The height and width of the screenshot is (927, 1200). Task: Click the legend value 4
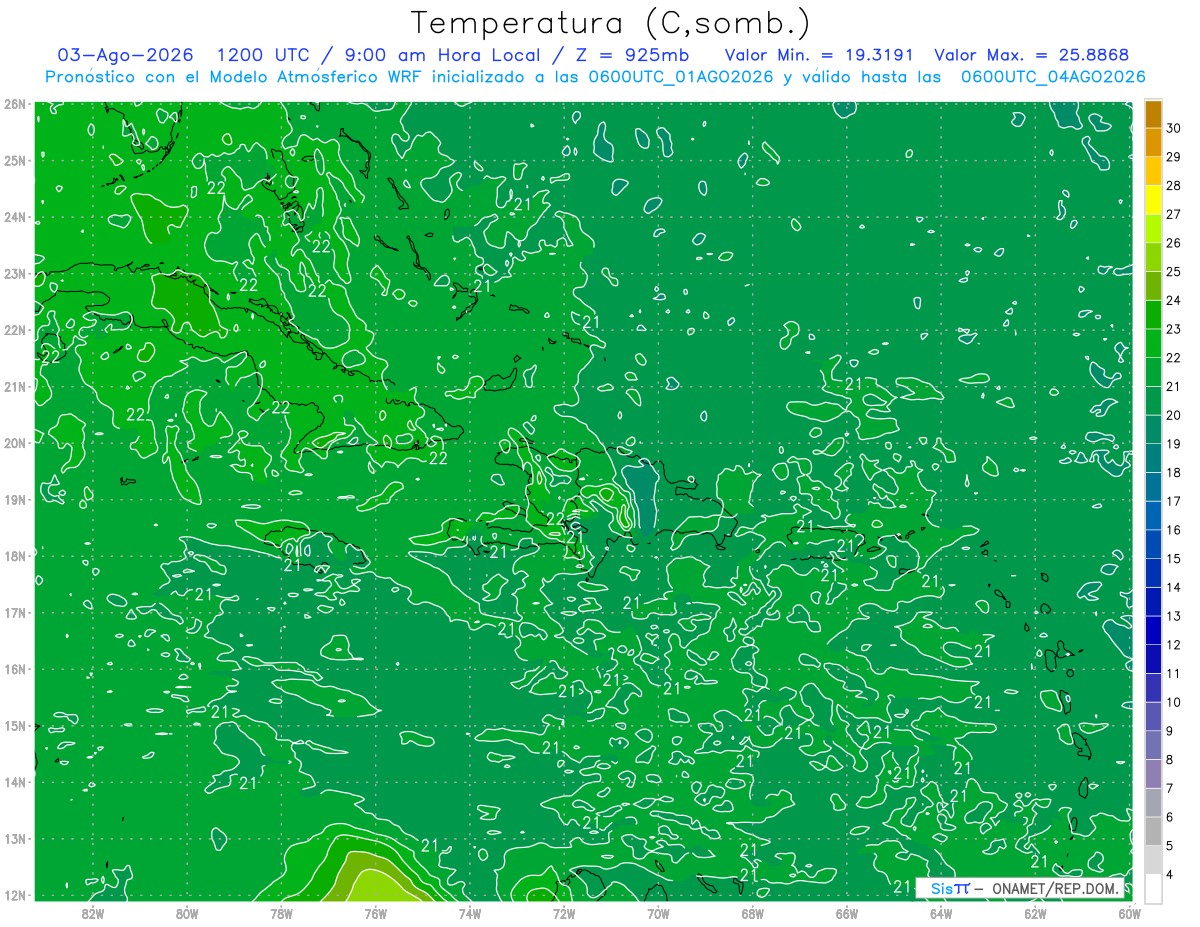[1170, 875]
